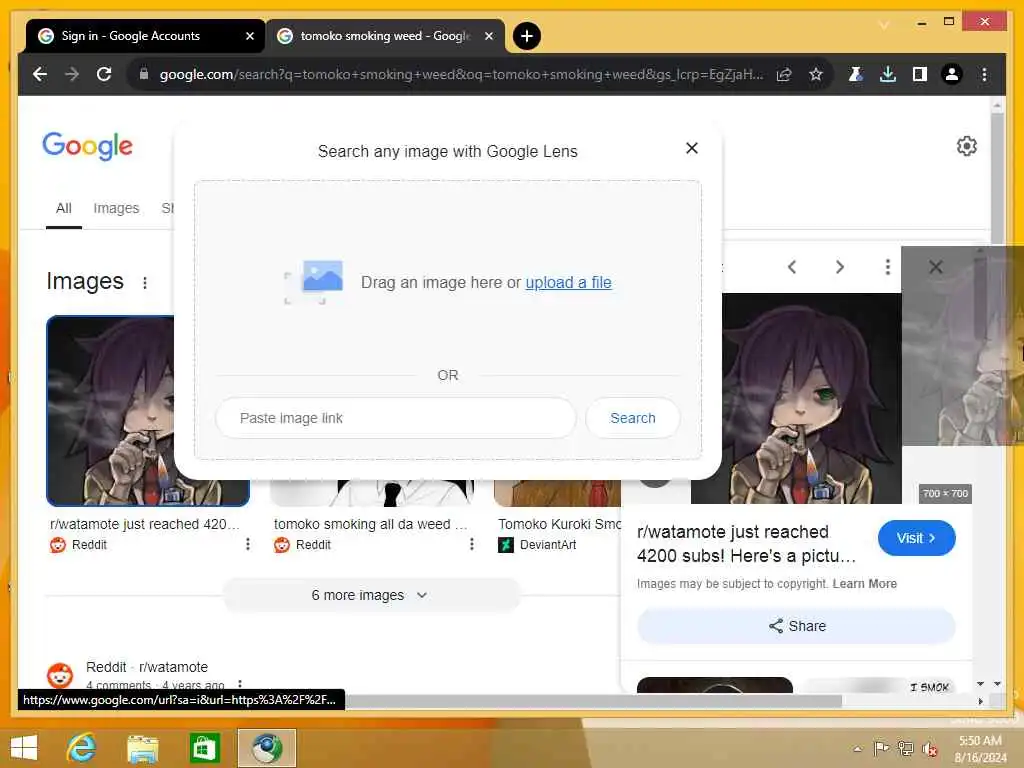
Task: Close the image preview panel
Action: point(935,266)
